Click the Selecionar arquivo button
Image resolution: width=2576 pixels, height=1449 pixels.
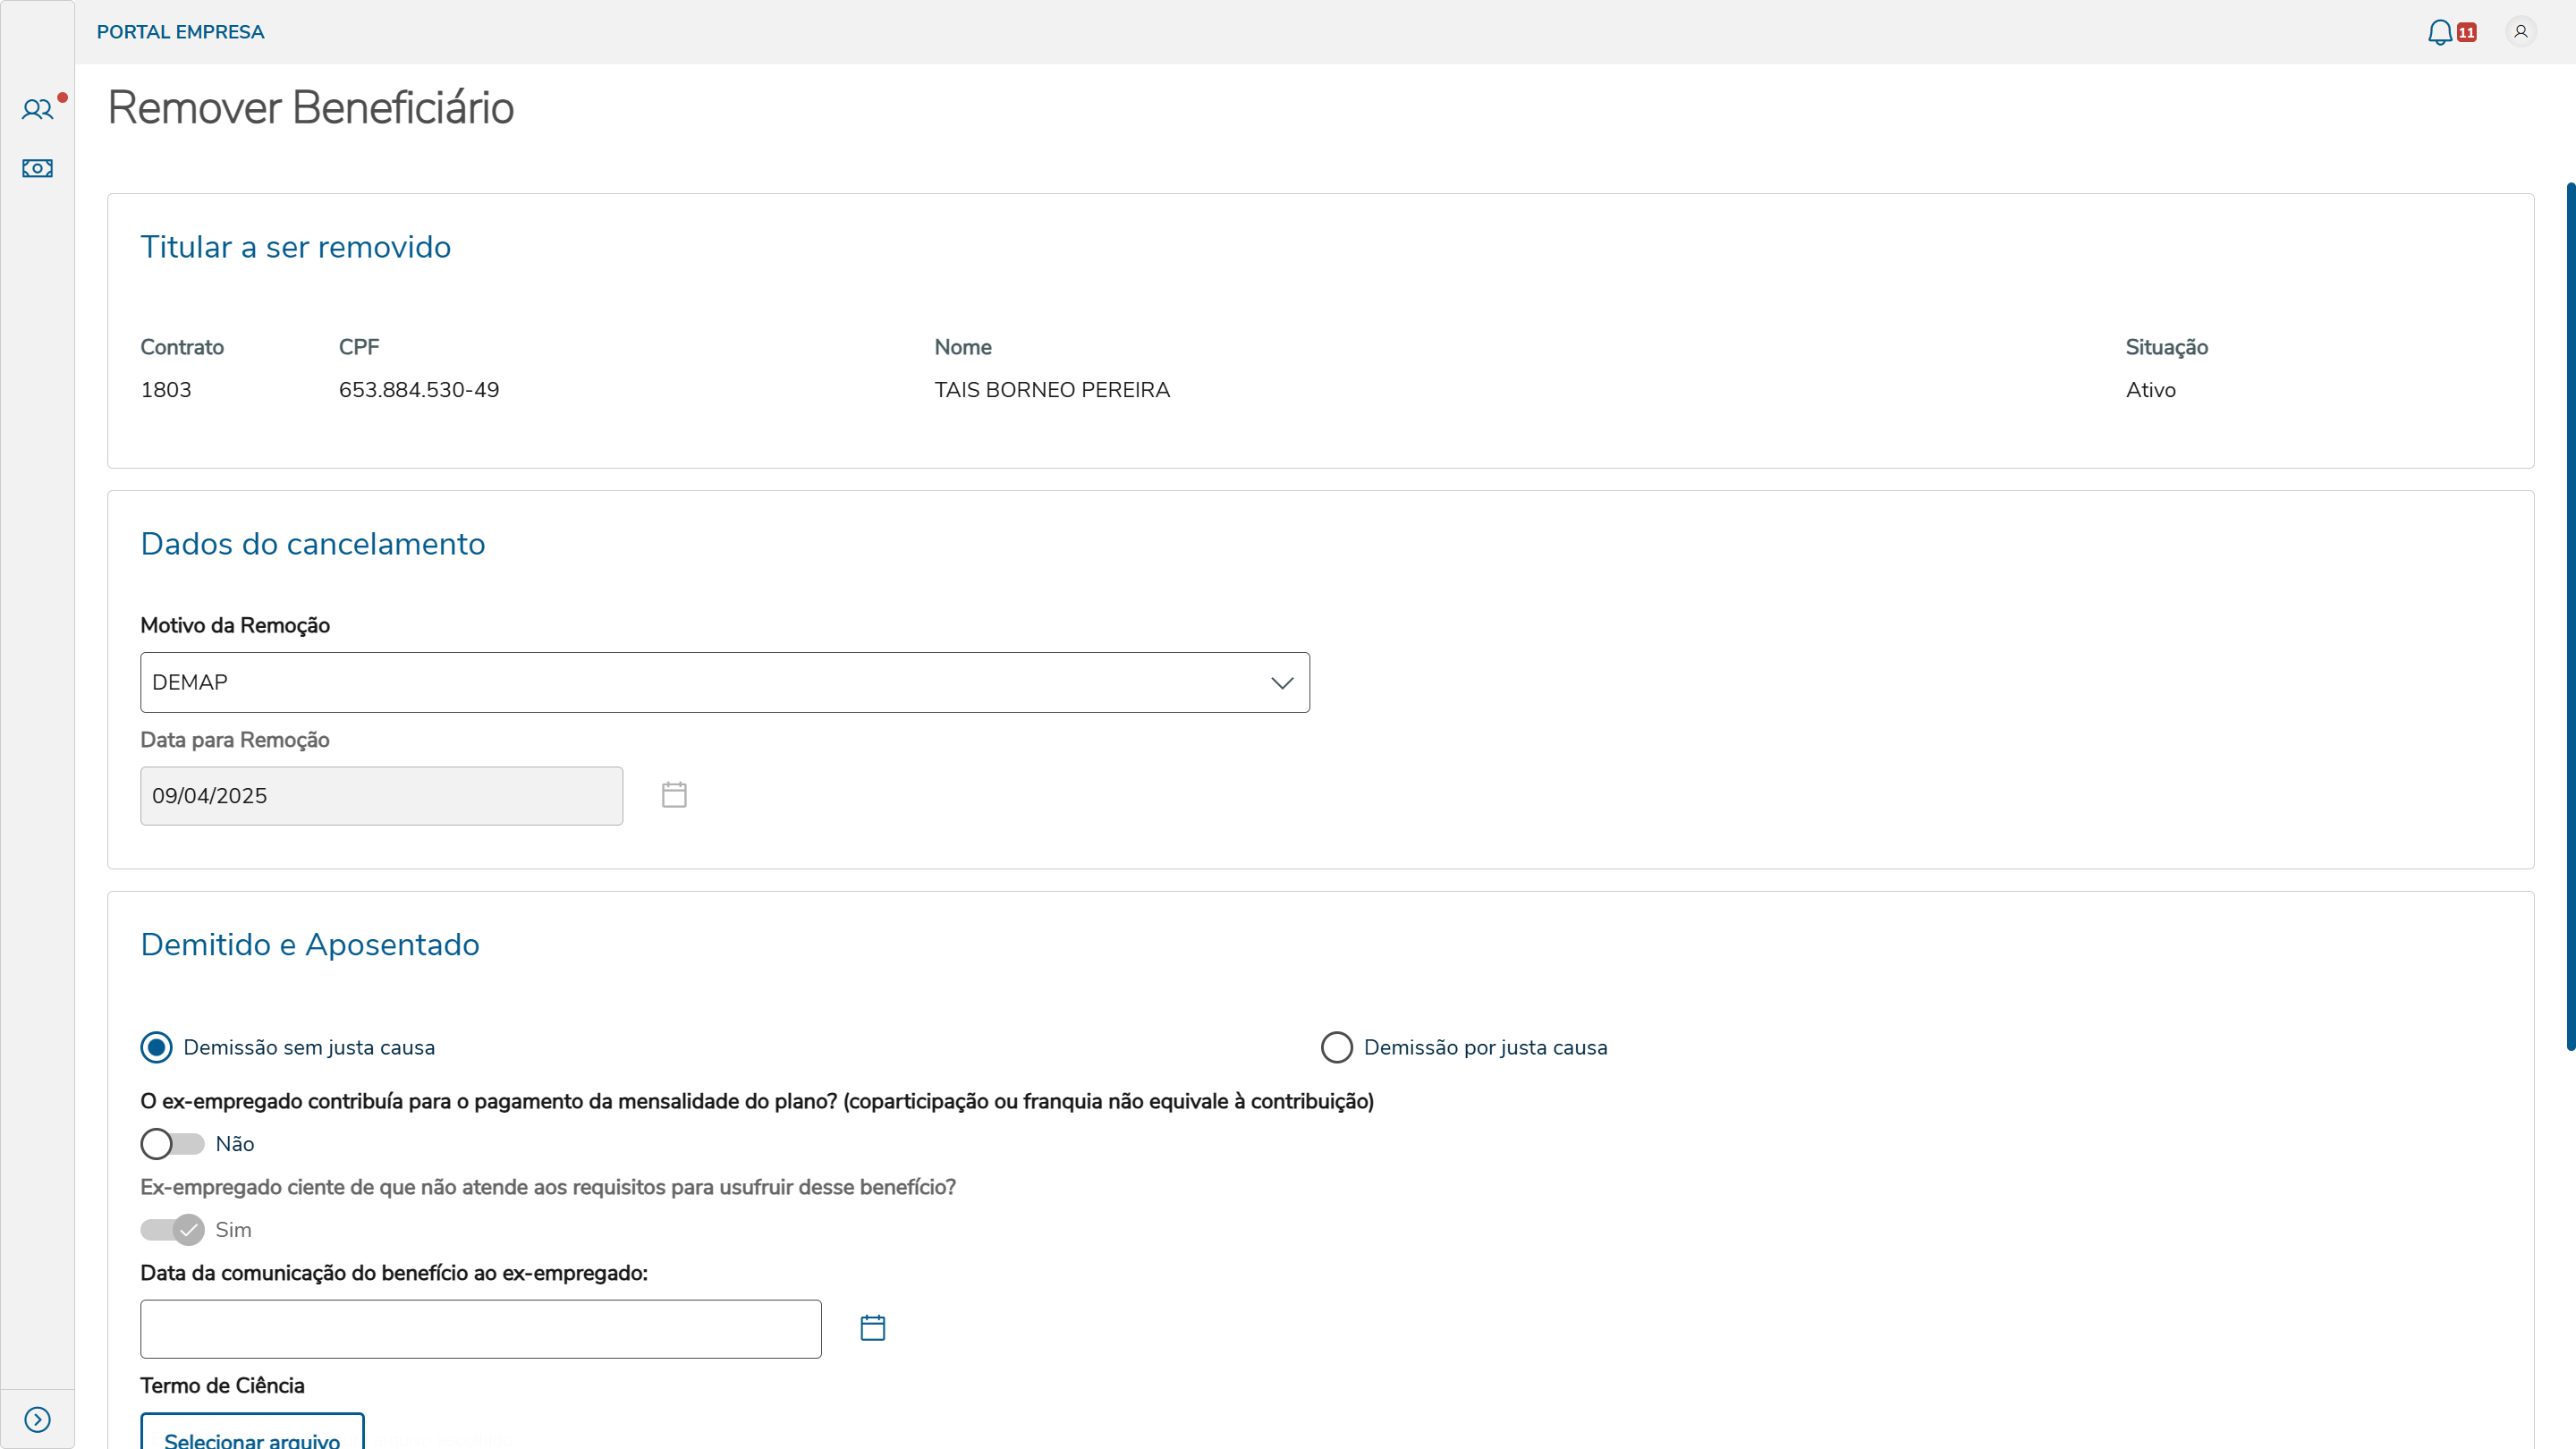[x=252, y=1436]
